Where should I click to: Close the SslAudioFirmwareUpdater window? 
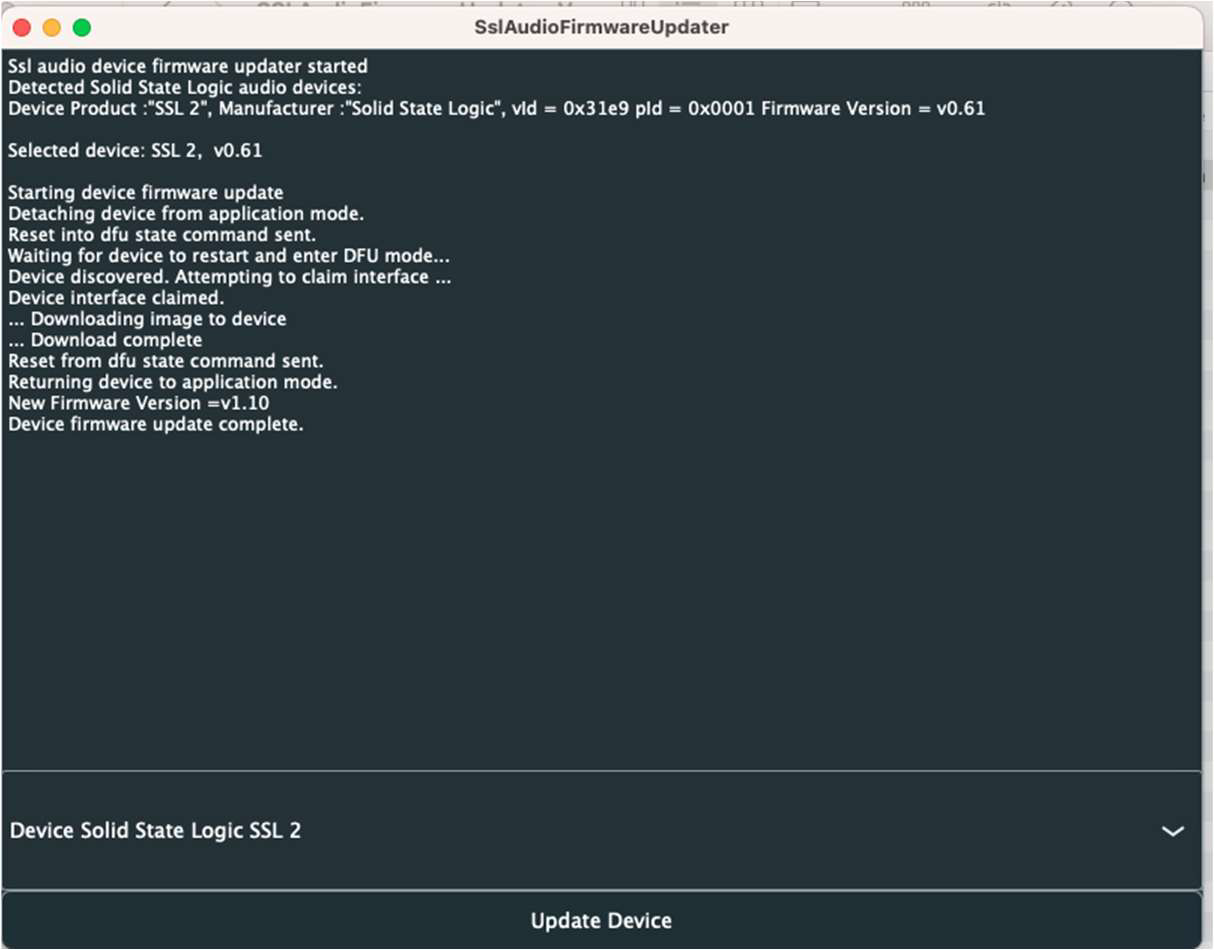(x=21, y=27)
